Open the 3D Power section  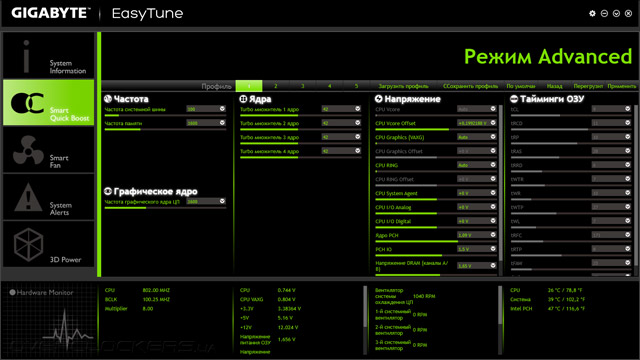click(49, 244)
